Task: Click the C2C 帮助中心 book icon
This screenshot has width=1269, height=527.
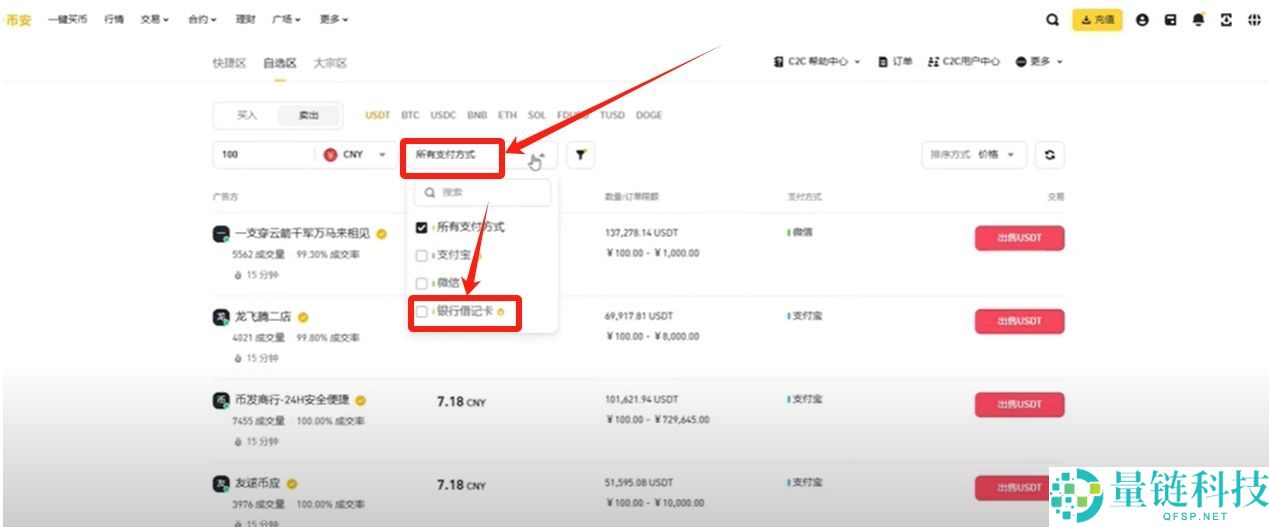Action: [779, 62]
